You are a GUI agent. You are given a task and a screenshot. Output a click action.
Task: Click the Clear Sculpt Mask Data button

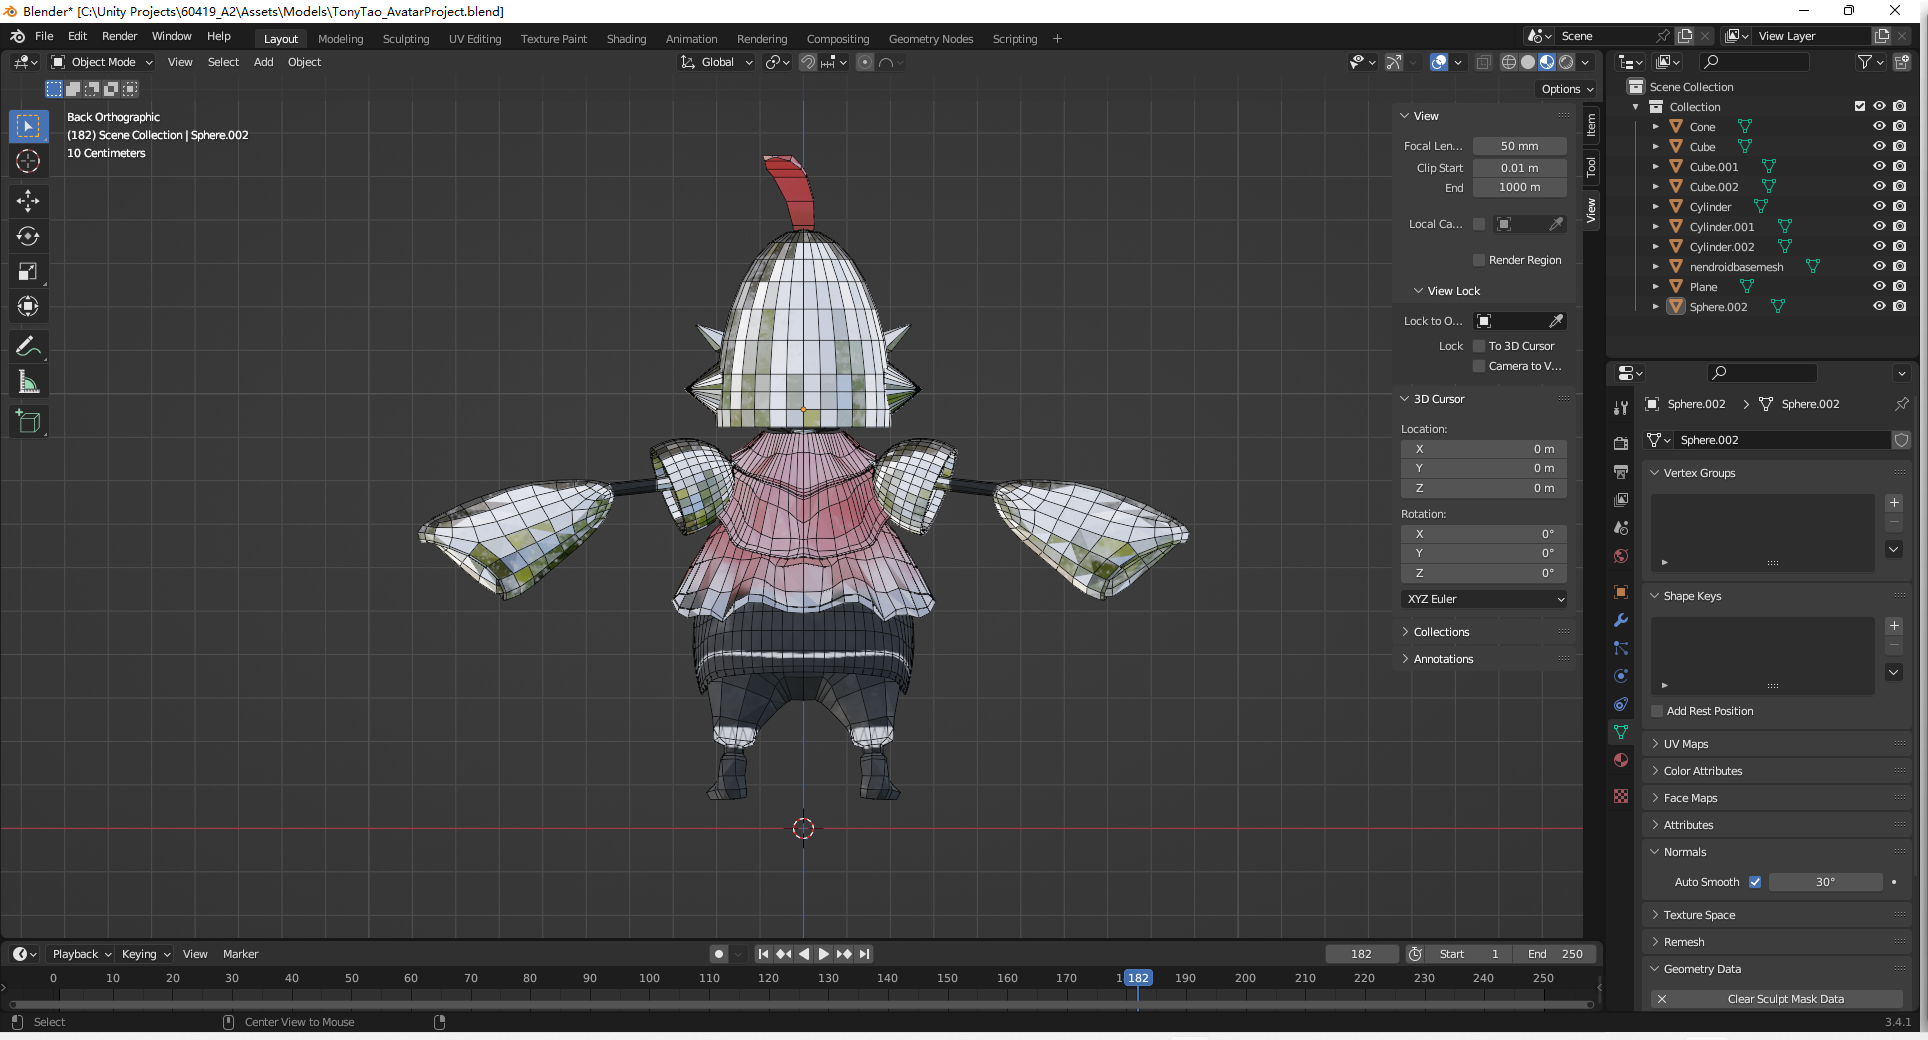pos(1785,999)
